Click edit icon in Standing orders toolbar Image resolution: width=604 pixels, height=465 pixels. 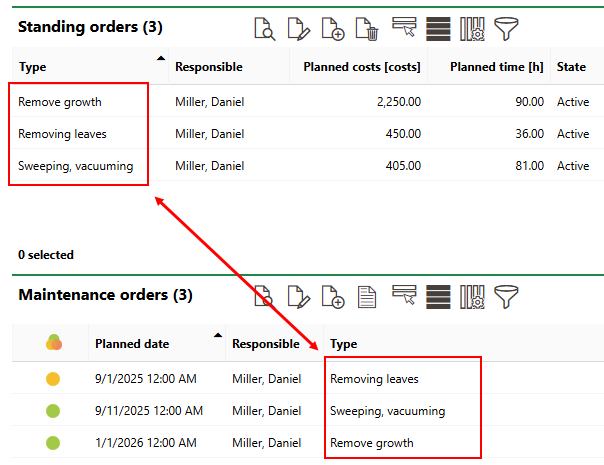tap(299, 29)
